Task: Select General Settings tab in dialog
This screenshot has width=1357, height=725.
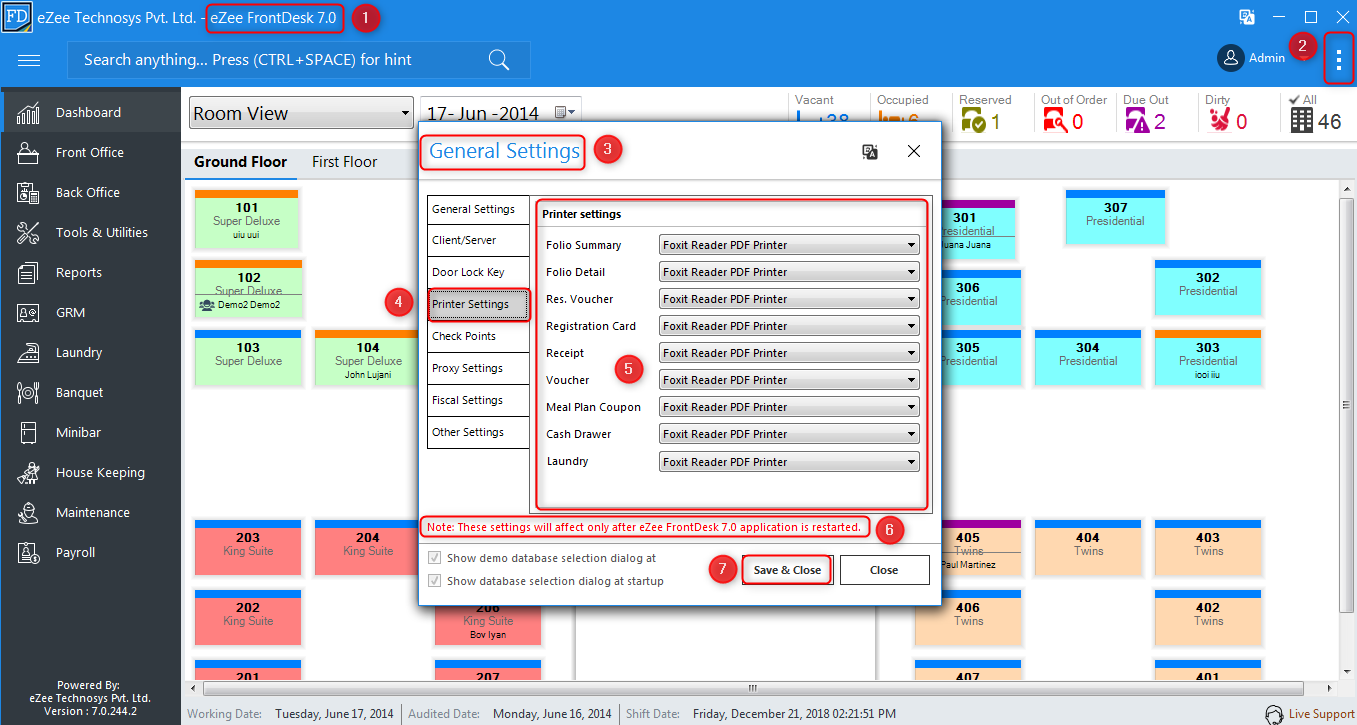Action: click(x=478, y=209)
